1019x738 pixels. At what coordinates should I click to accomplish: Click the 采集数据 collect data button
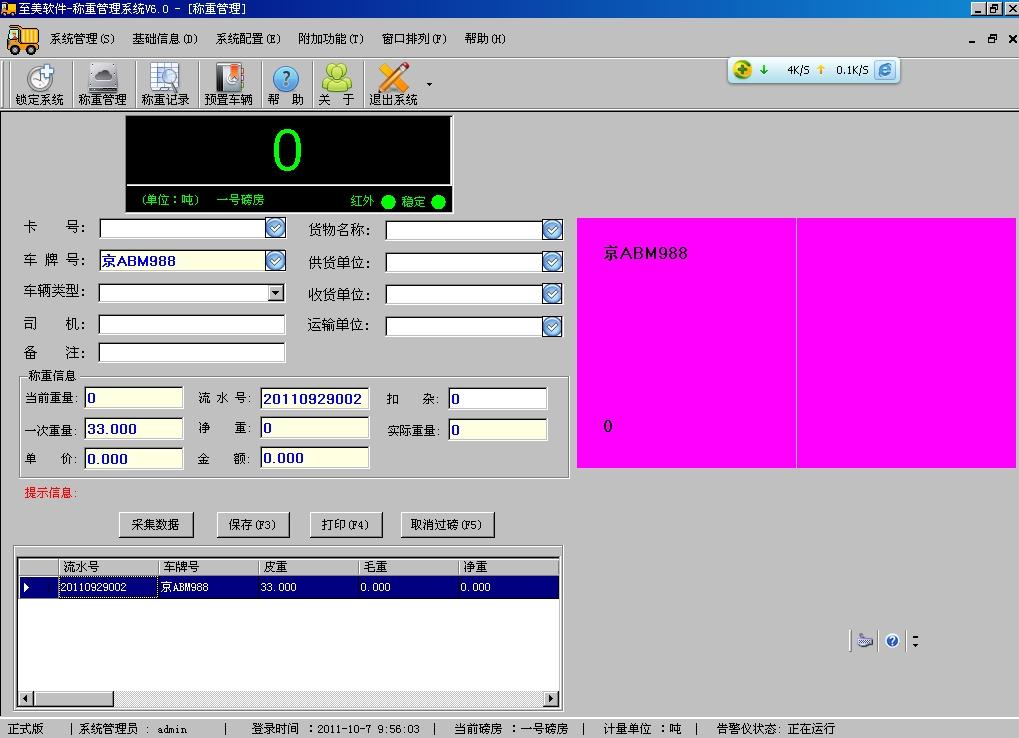[x=155, y=524]
